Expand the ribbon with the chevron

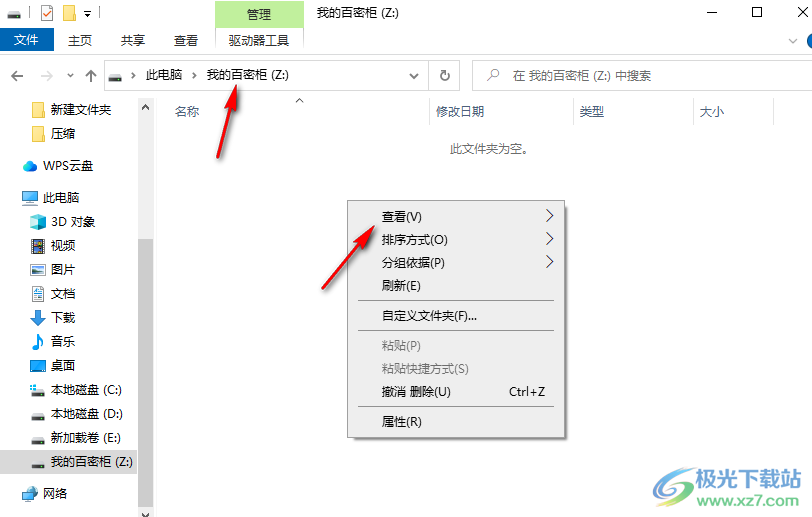792,41
